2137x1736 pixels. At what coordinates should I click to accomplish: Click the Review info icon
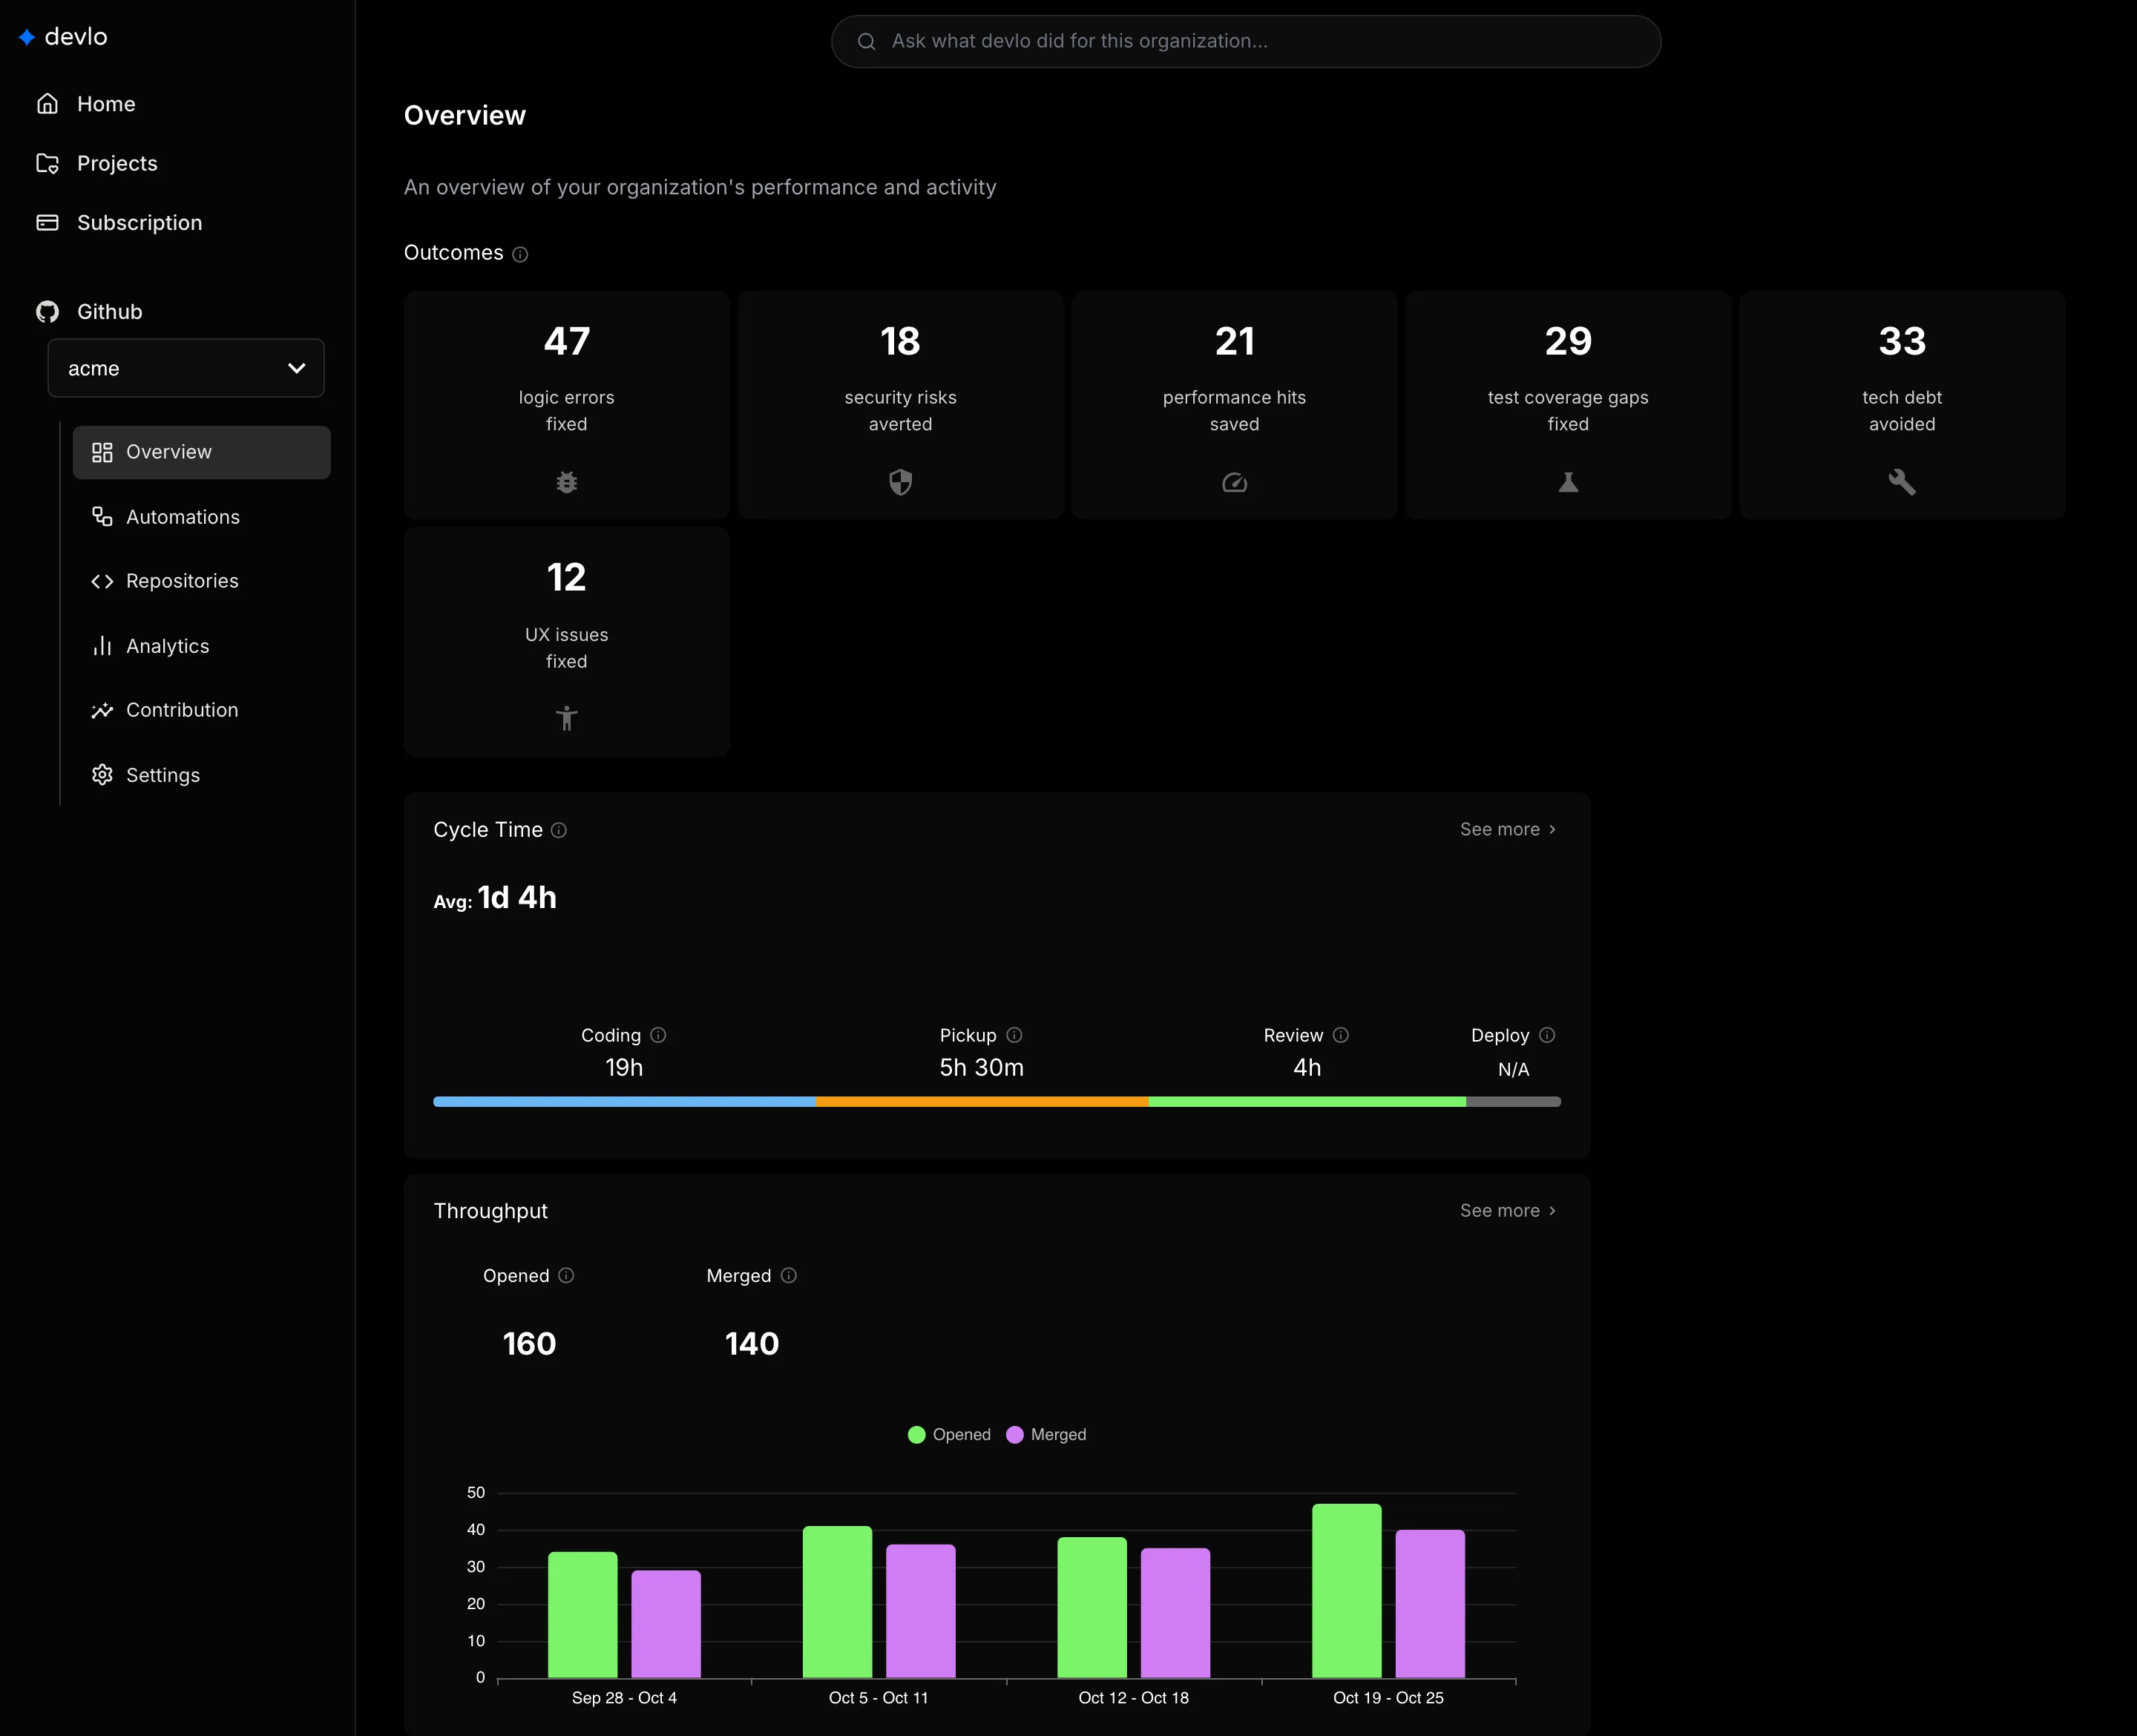1341,1035
